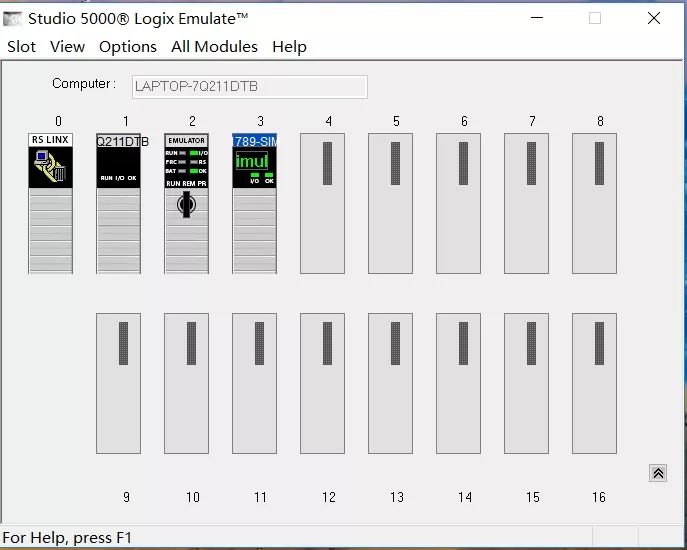Screen dimensions: 687x550
Task: Select empty slot 13
Action: click(390, 383)
